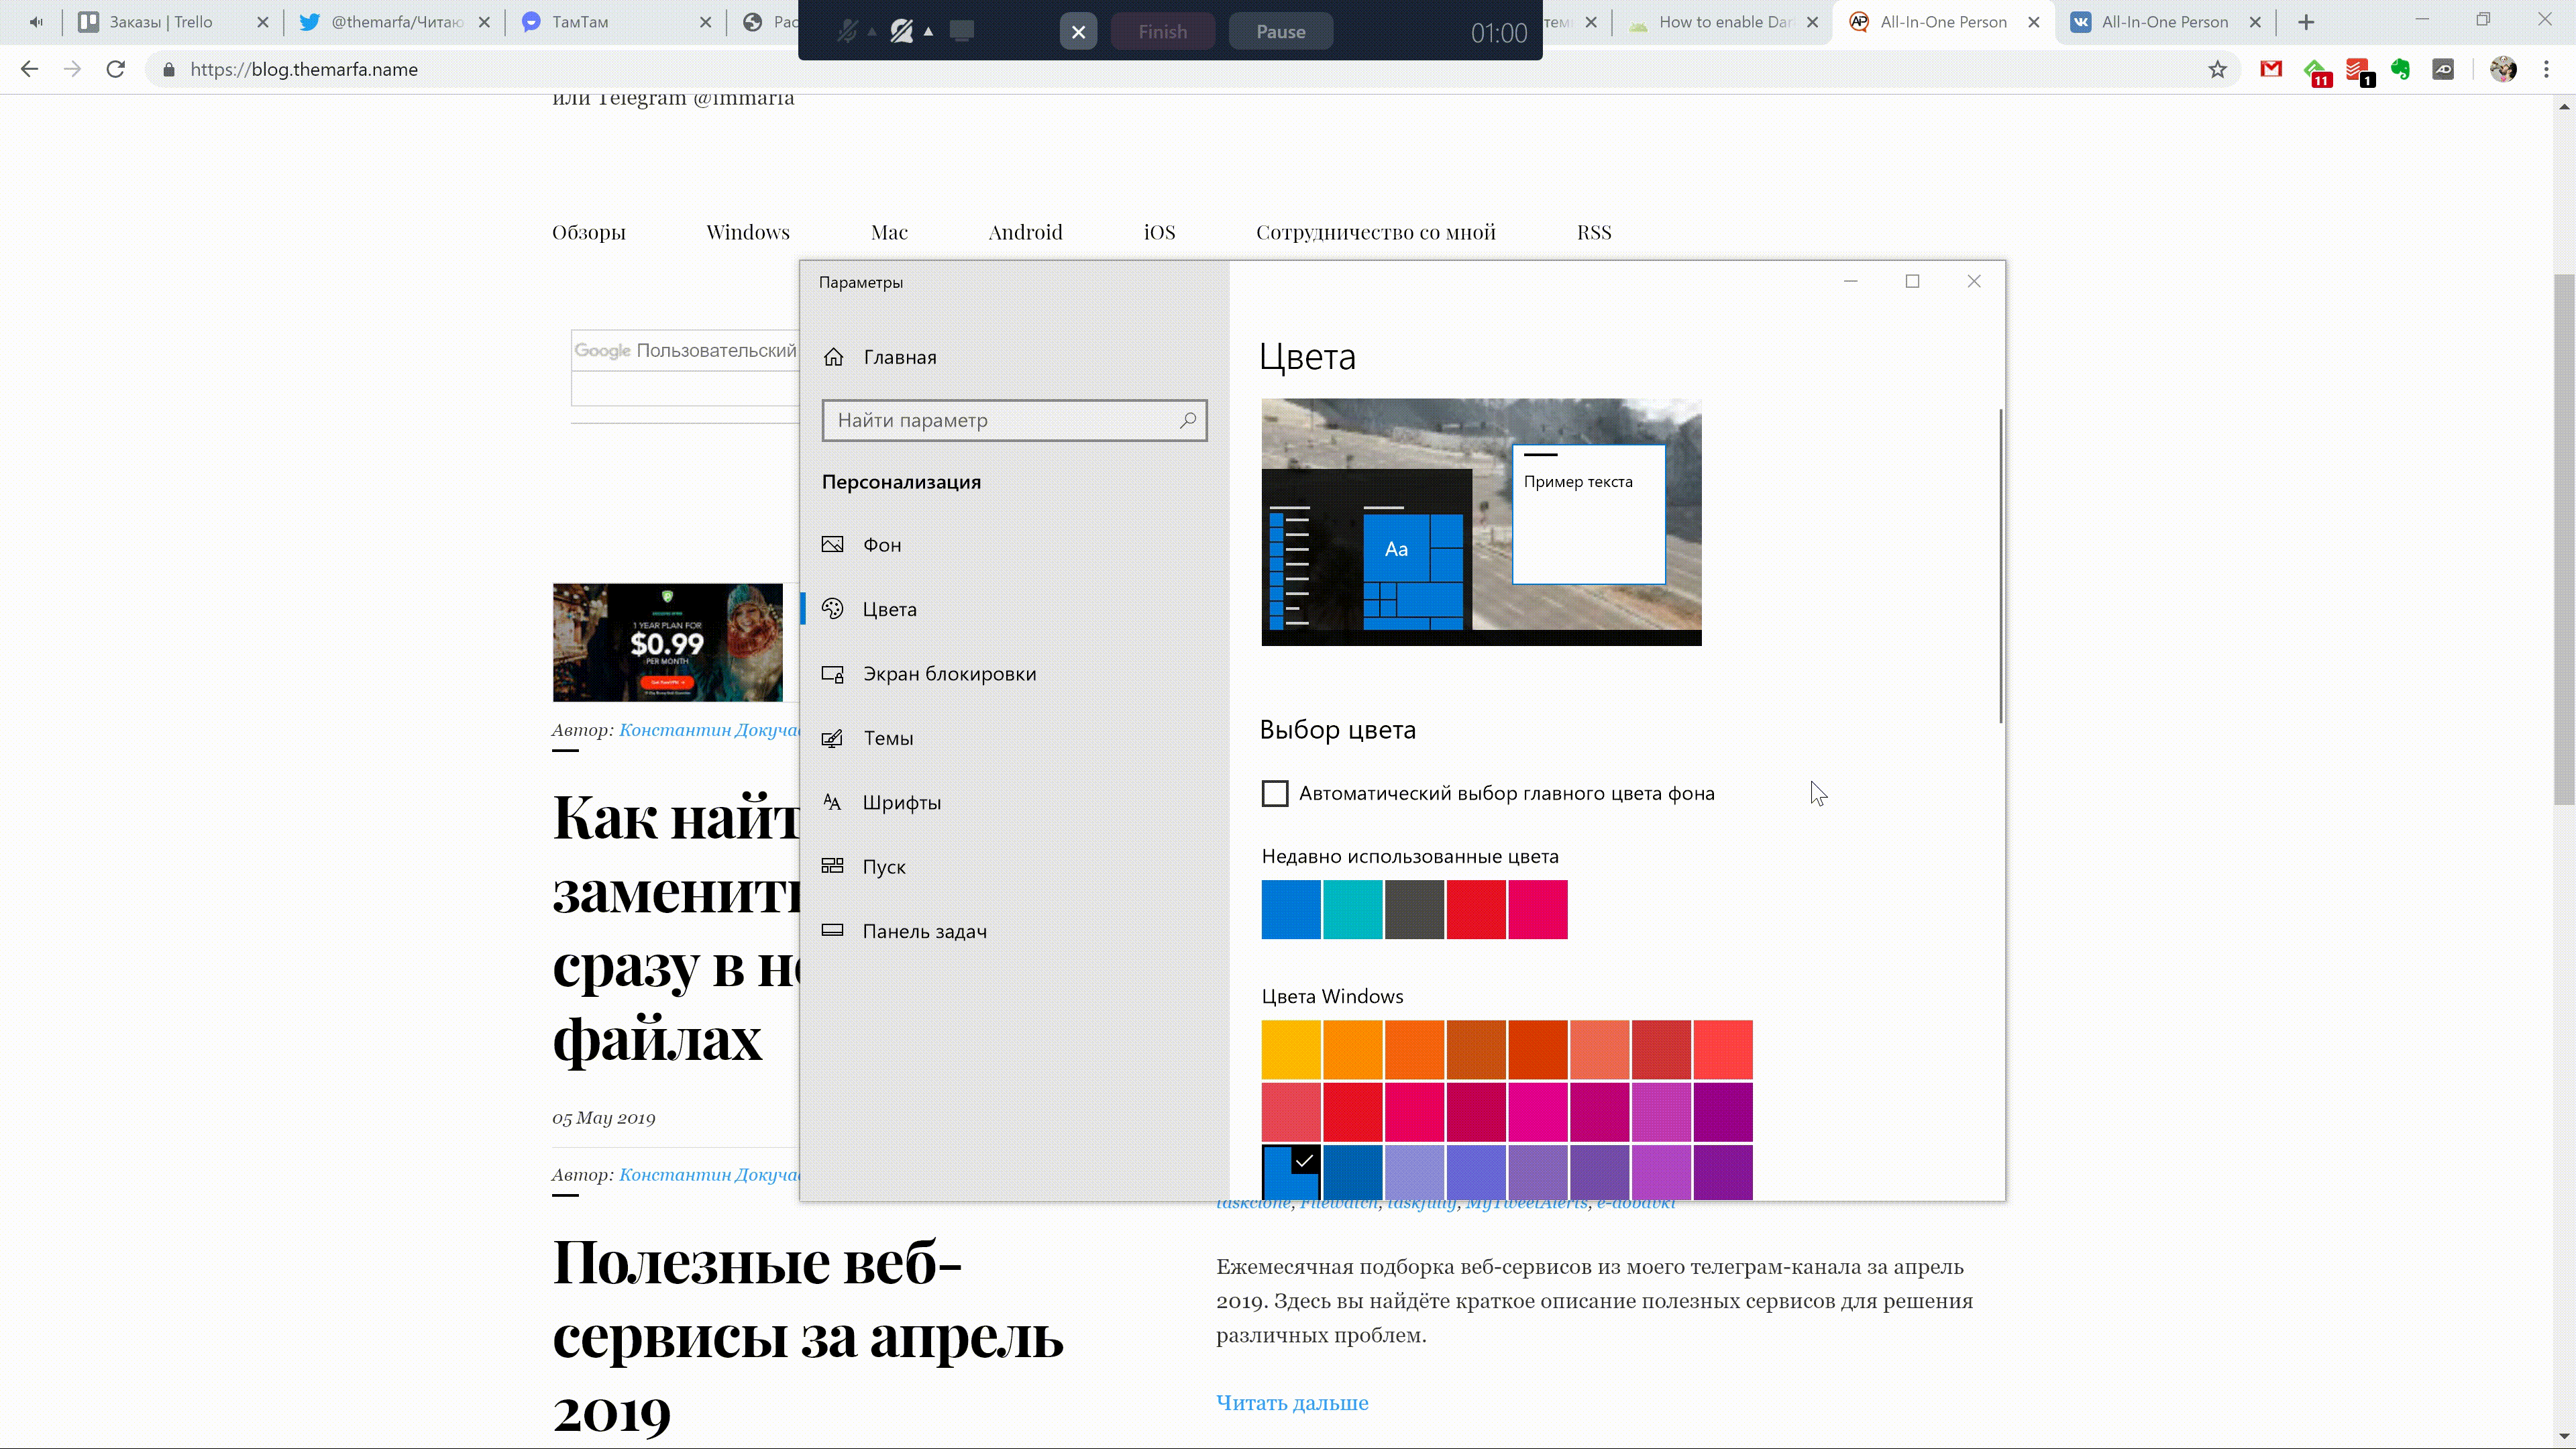The image size is (2576, 1449).
Task: Open the Экран блокировки settings section
Action: (948, 674)
